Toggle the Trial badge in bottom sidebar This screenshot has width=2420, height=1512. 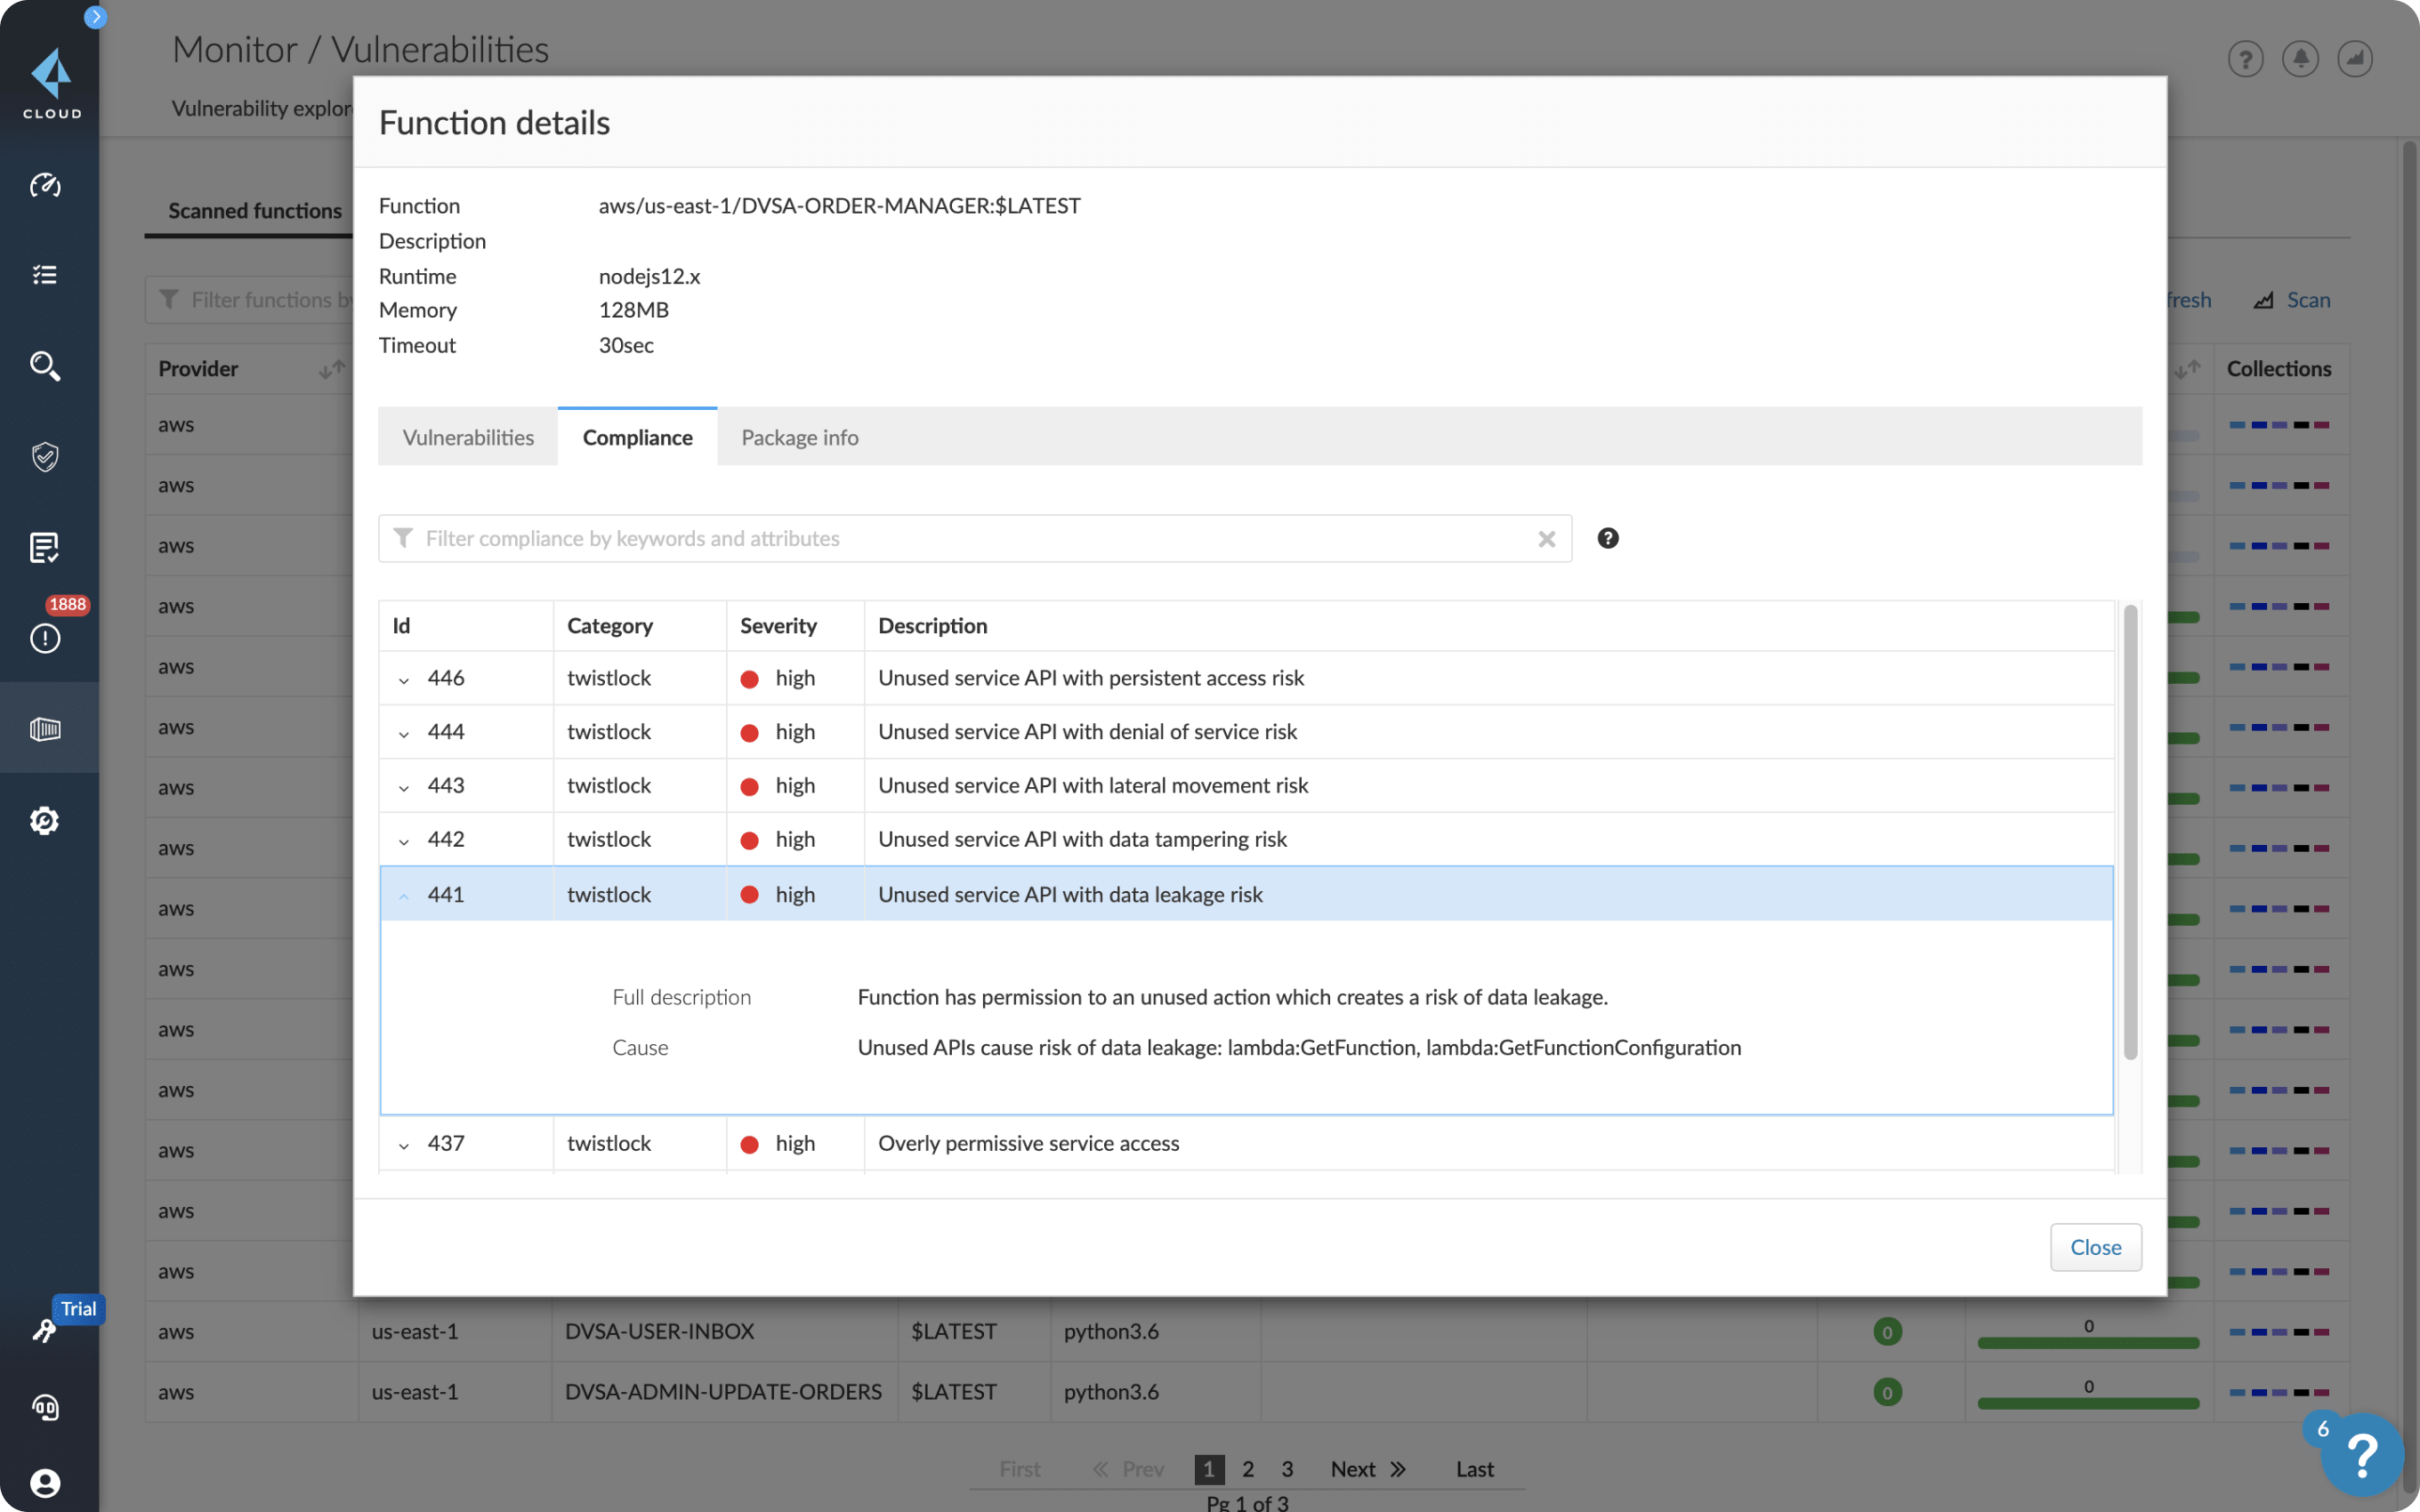pyautogui.click(x=78, y=1310)
